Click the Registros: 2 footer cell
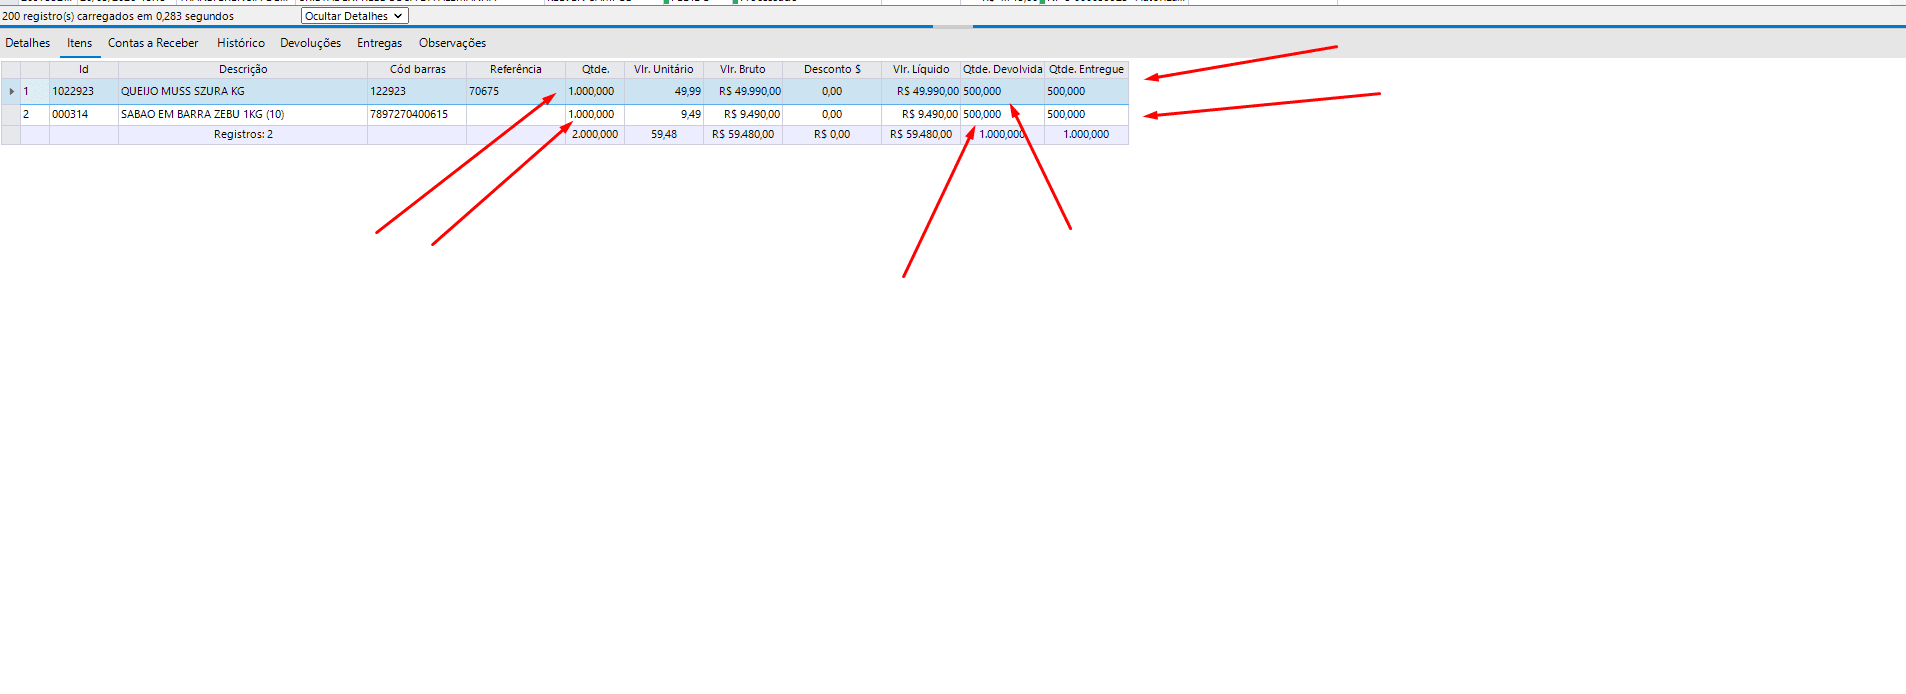Image resolution: width=1906 pixels, height=694 pixels. [x=243, y=134]
